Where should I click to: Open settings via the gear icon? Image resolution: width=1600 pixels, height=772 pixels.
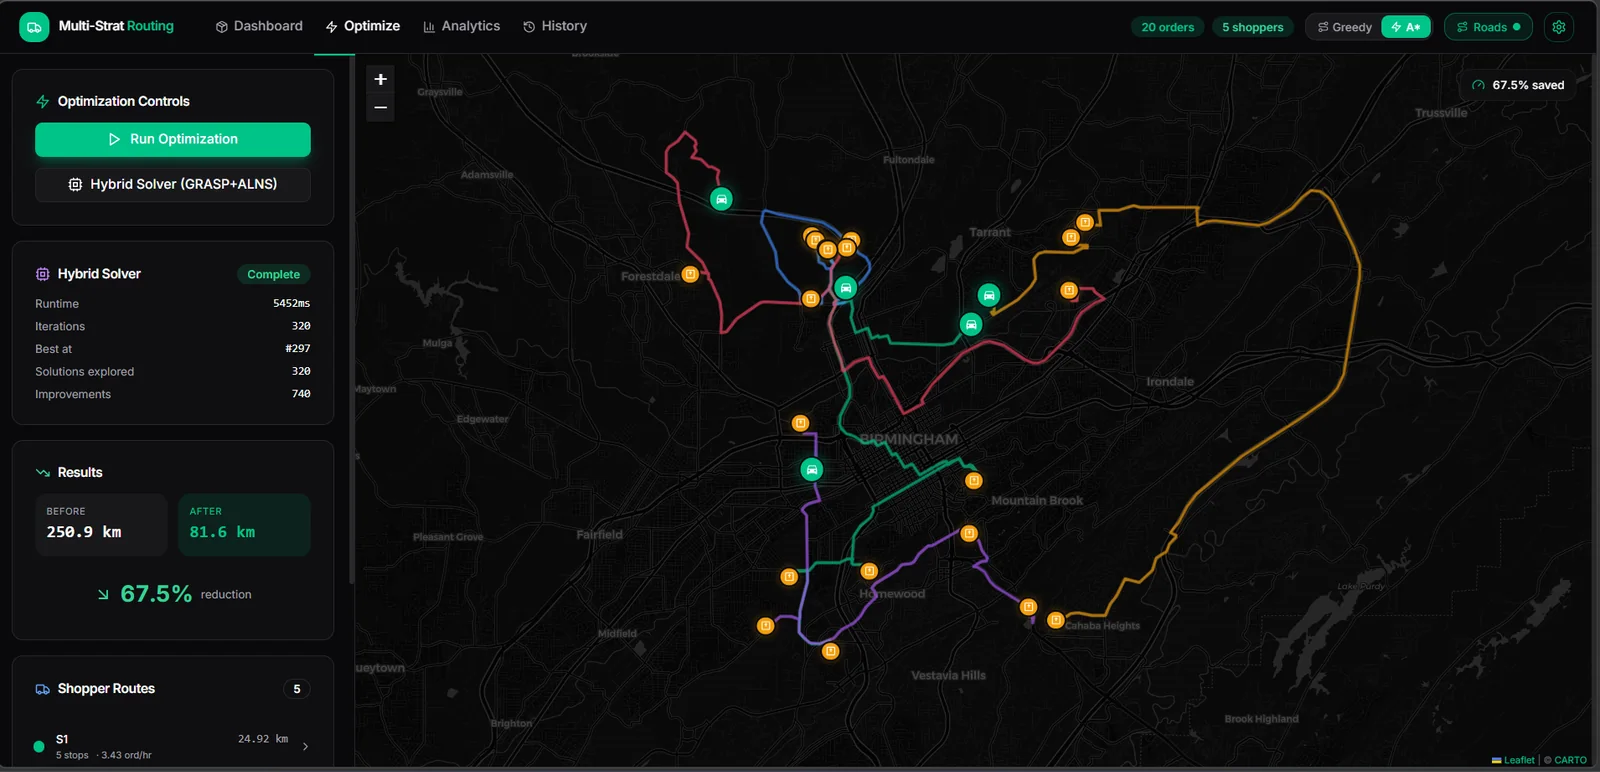pos(1559,27)
